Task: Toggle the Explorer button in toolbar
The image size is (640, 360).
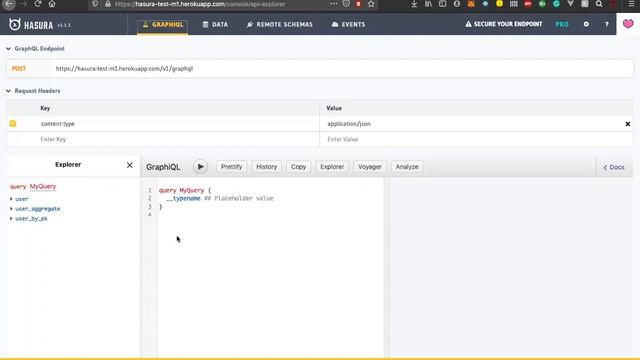Action: (332, 167)
